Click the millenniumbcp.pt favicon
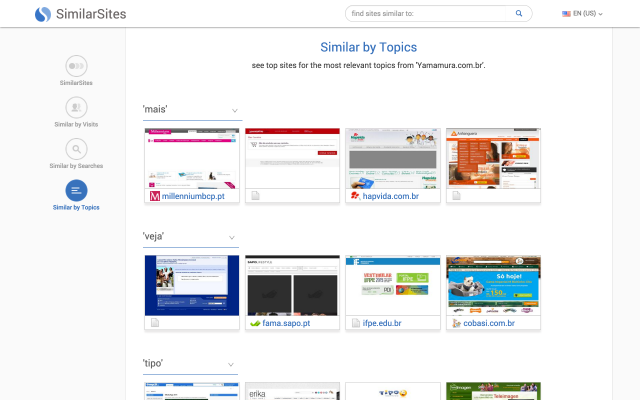This screenshot has width=640, height=400. pos(155,196)
